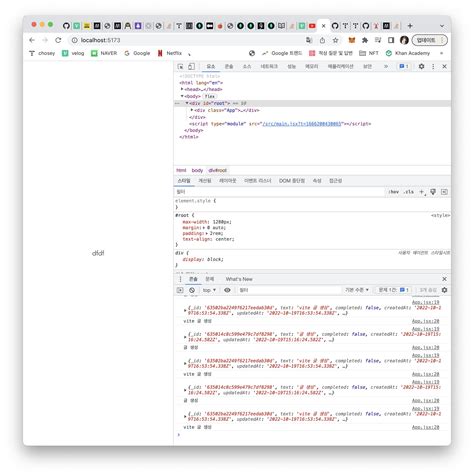Switch to the 소스 (Sources) panel tab
The width and height of the screenshot is (474, 476).
(247, 67)
